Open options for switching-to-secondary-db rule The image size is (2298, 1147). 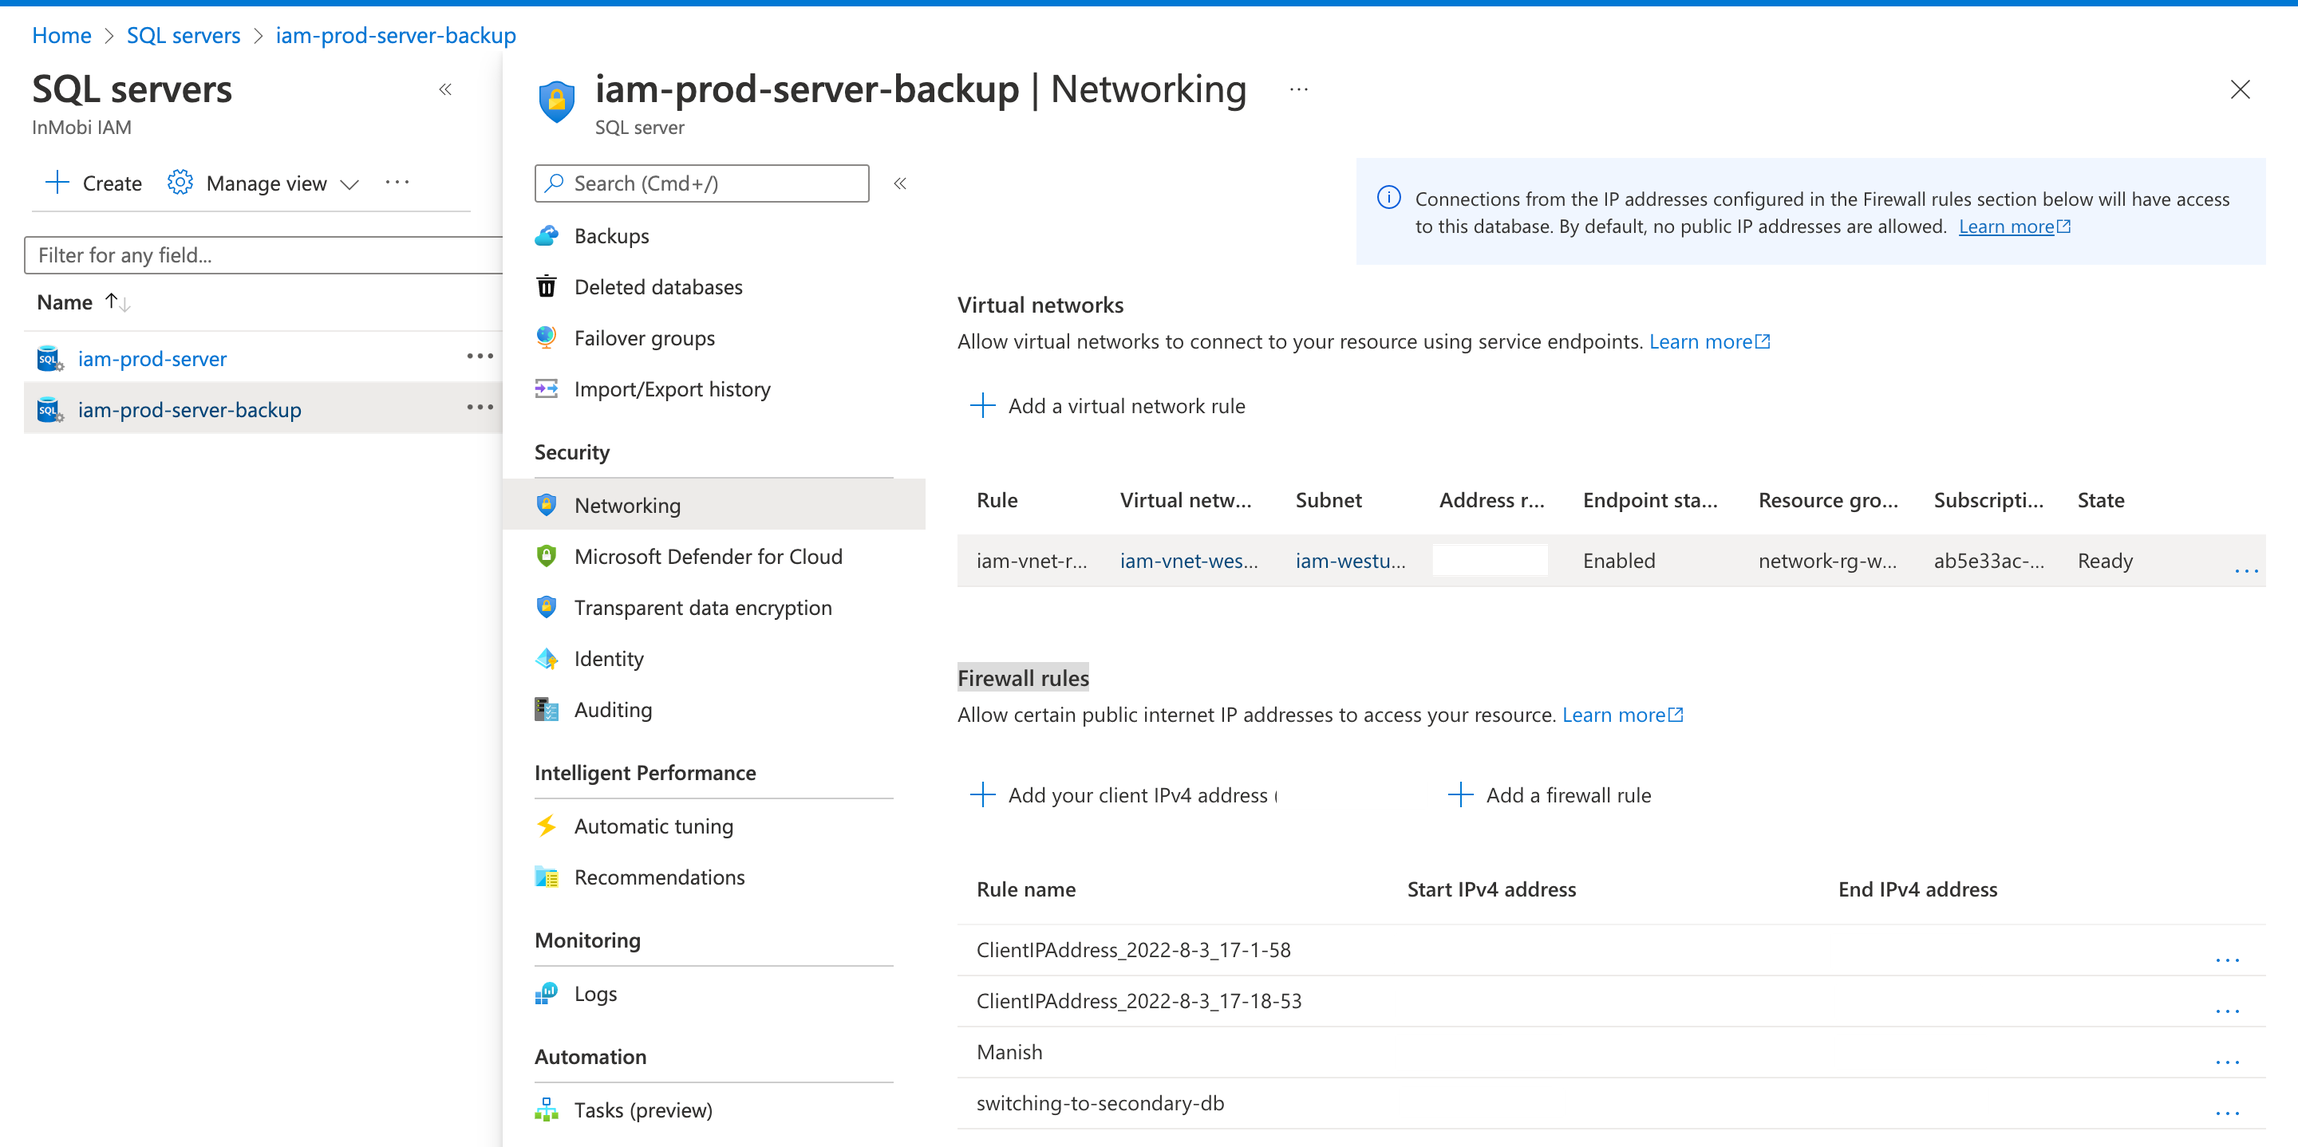(2227, 1113)
